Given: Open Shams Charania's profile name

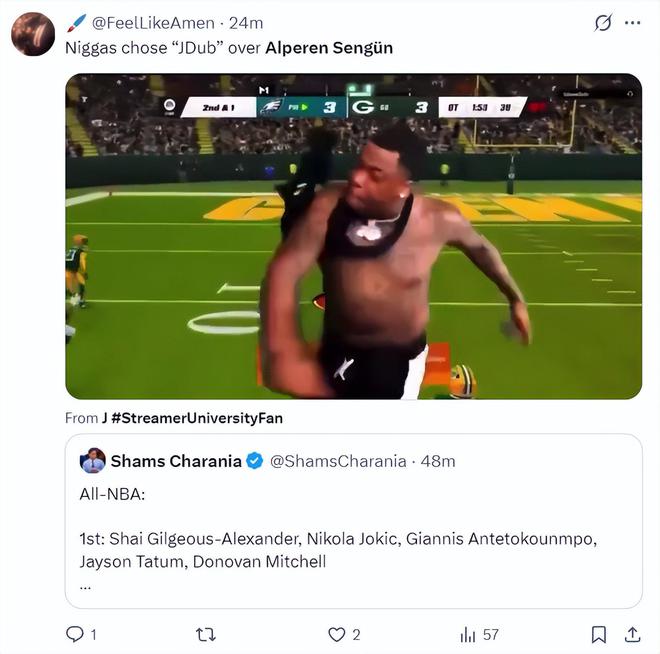Looking at the screenshot, I should [176, 461].
